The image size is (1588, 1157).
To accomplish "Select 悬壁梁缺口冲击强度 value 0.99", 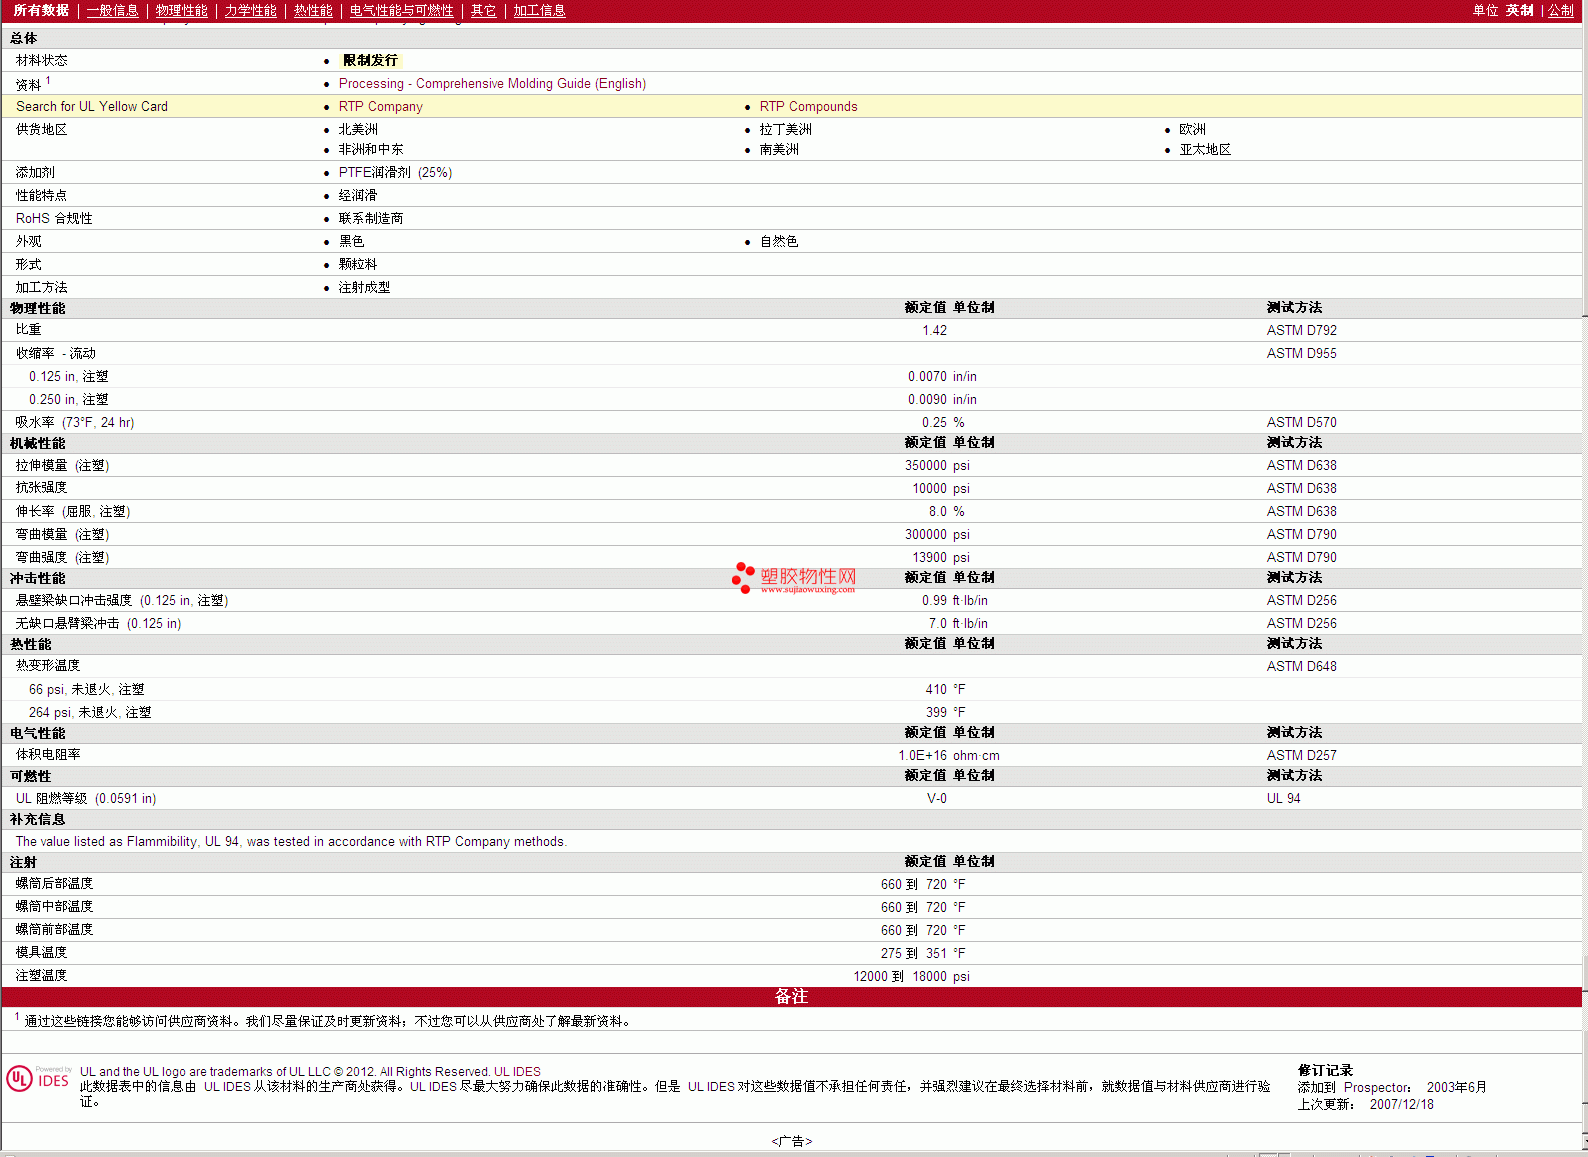I will [934, 601].
